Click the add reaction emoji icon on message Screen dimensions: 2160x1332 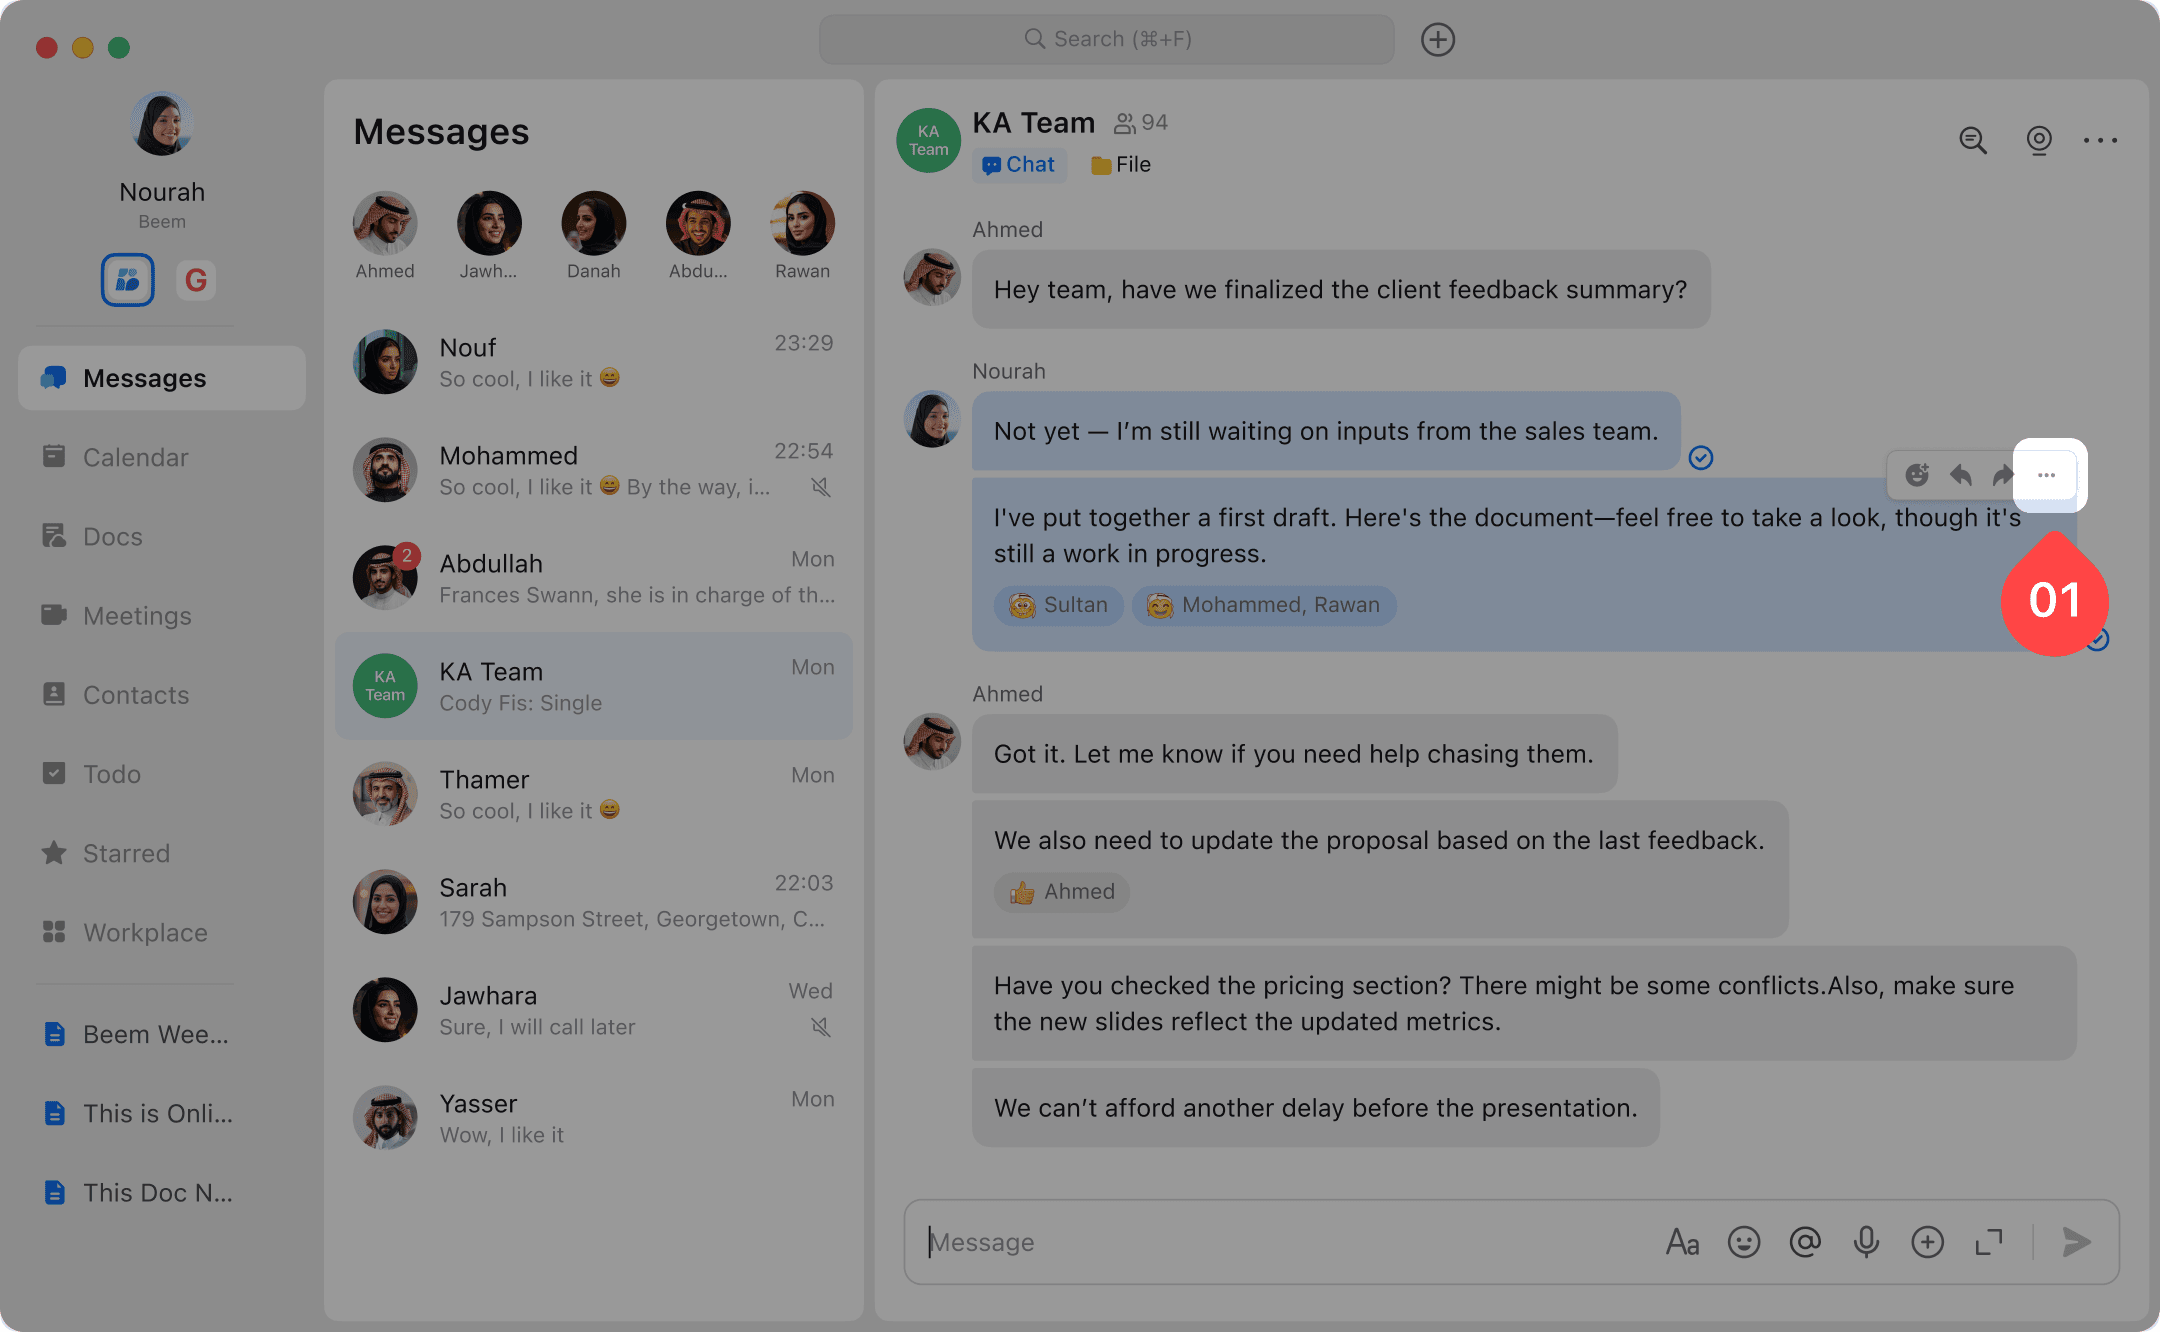click(1916, 475)
